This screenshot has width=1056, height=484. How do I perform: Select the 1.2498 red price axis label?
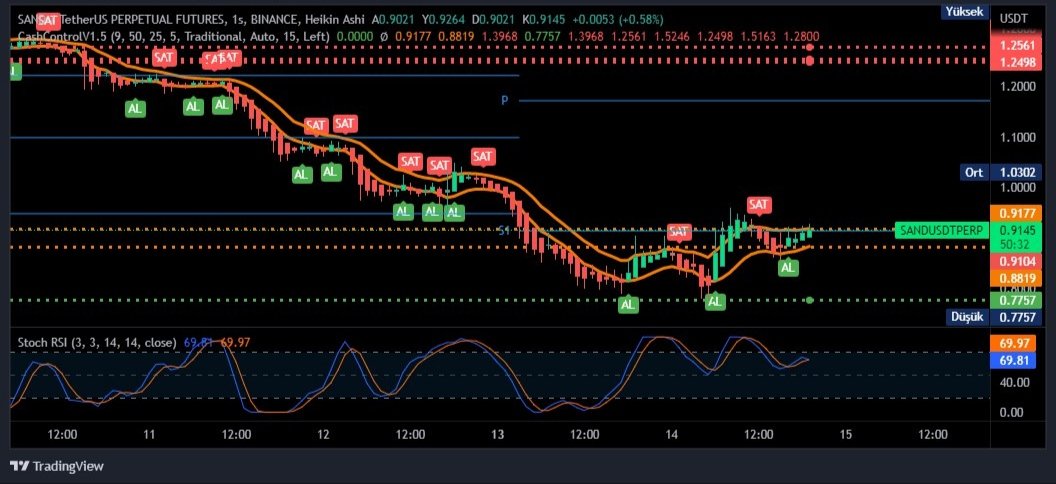pyautogui.click(x=1017, y=63)
